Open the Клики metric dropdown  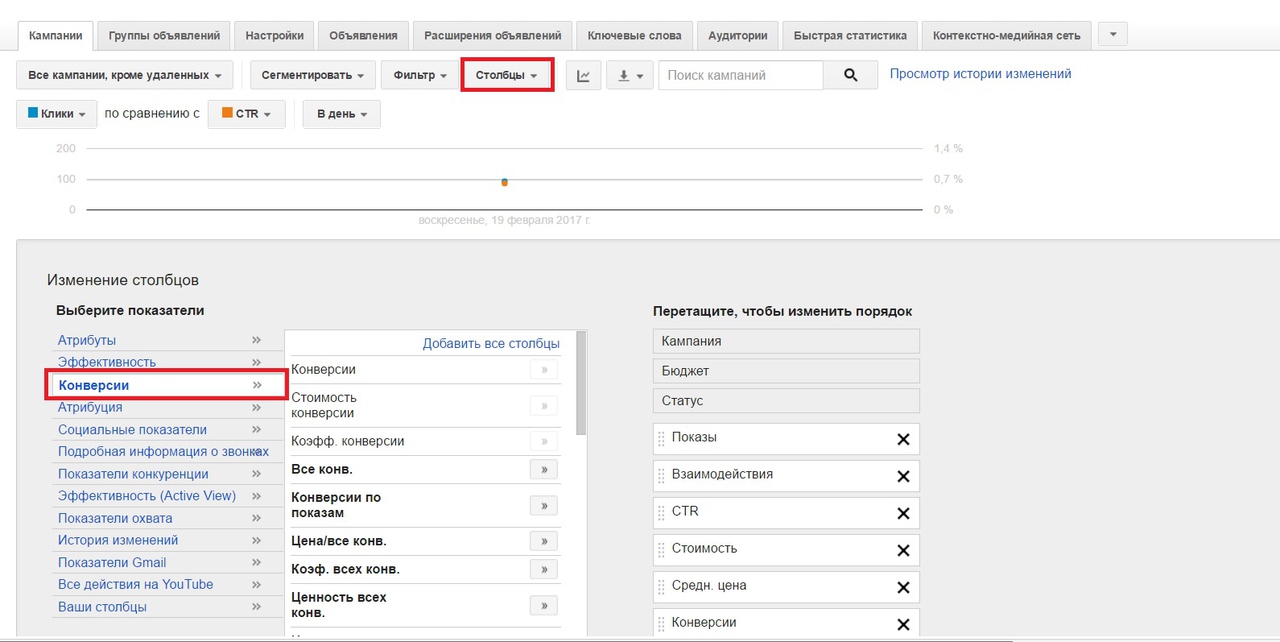tap(57, 114)
